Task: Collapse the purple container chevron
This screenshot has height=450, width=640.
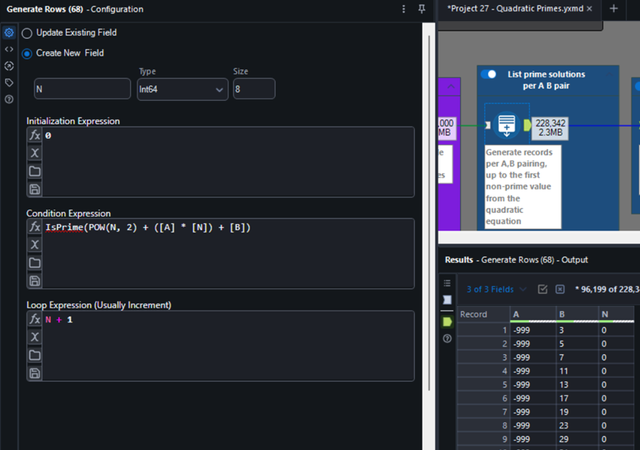Action: click(451, 87)
